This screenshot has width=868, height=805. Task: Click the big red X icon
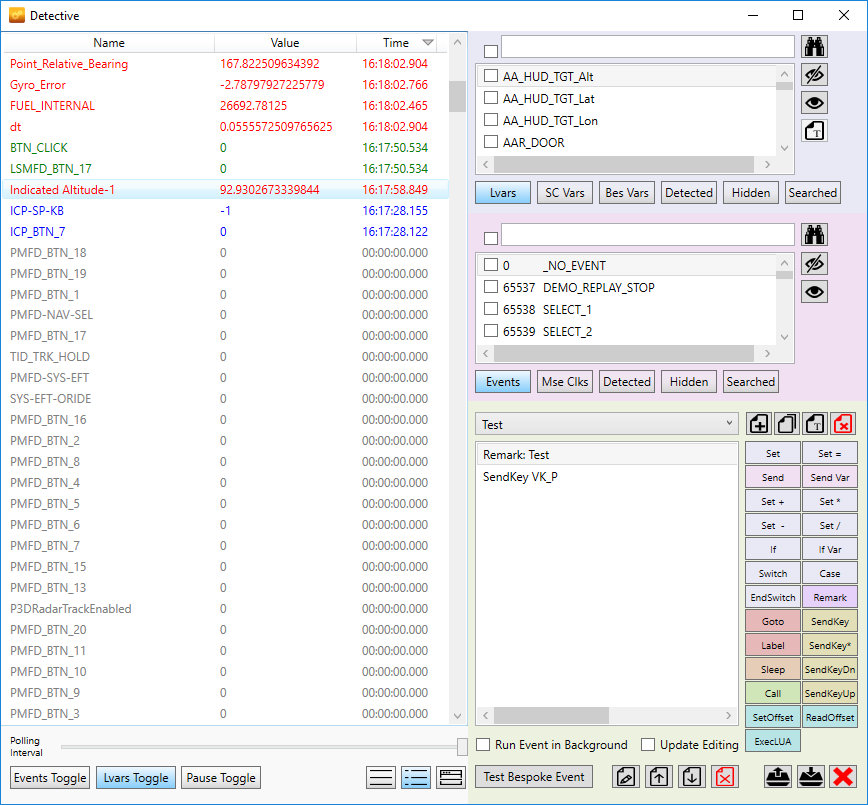(x=843, y=777)
